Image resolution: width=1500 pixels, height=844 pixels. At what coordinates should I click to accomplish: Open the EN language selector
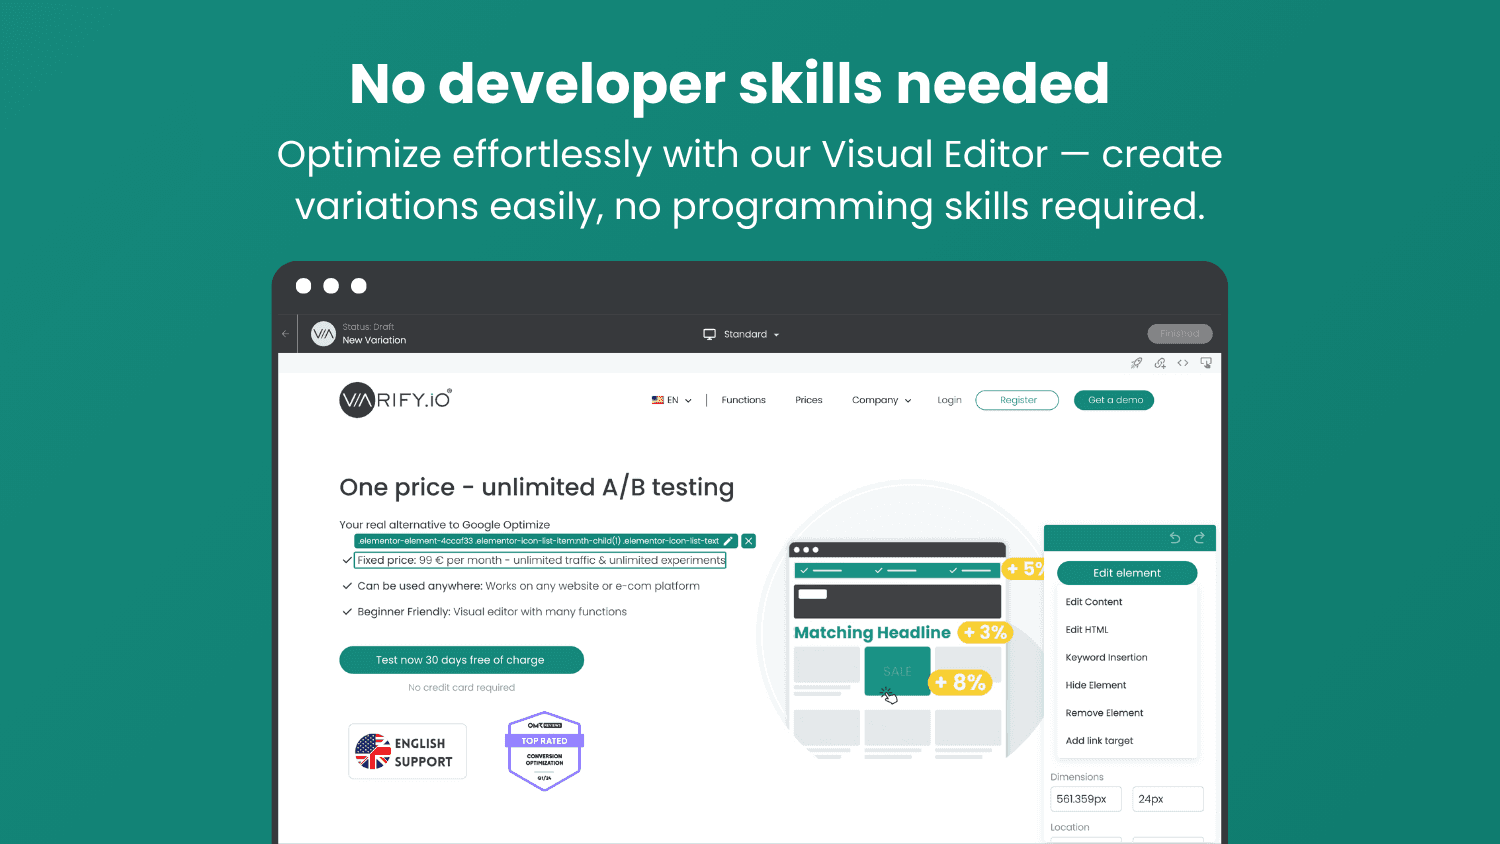pyautogui.click(x=670, y=400)
